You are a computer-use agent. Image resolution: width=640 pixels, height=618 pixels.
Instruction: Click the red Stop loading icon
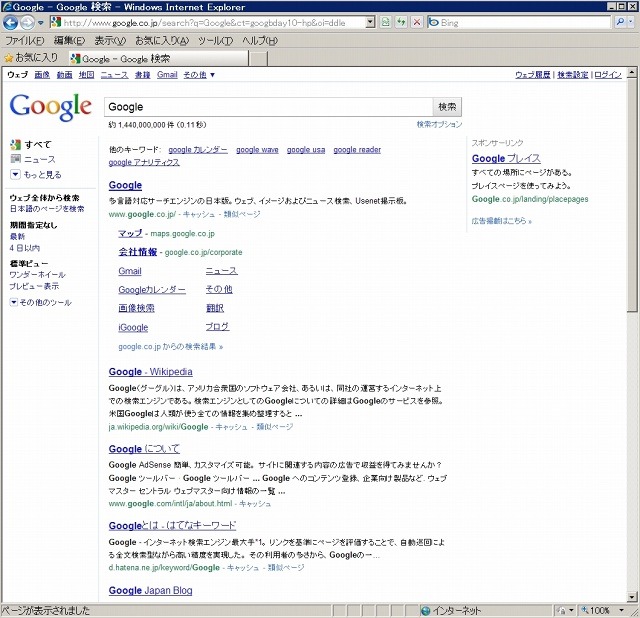(x=417, y=22)
